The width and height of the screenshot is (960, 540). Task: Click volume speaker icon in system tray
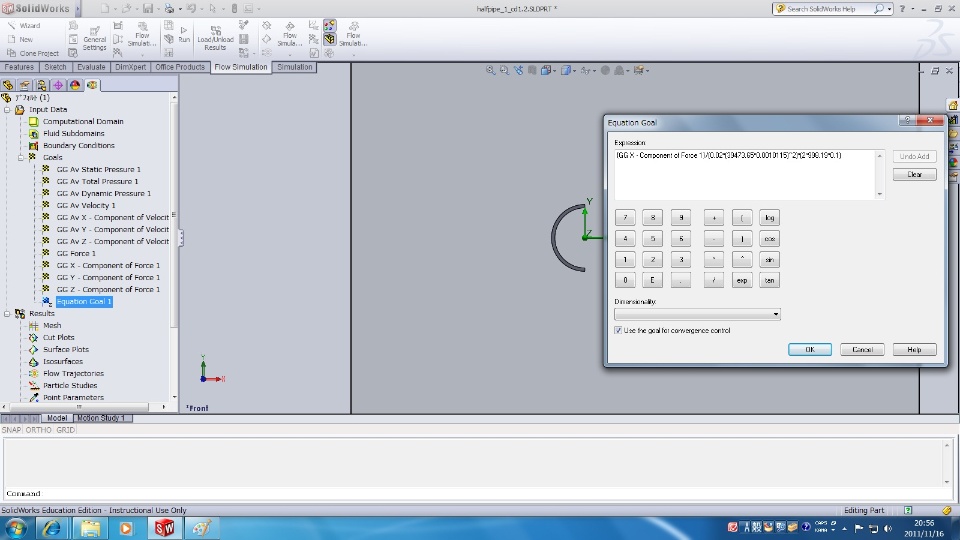point(888,528)
